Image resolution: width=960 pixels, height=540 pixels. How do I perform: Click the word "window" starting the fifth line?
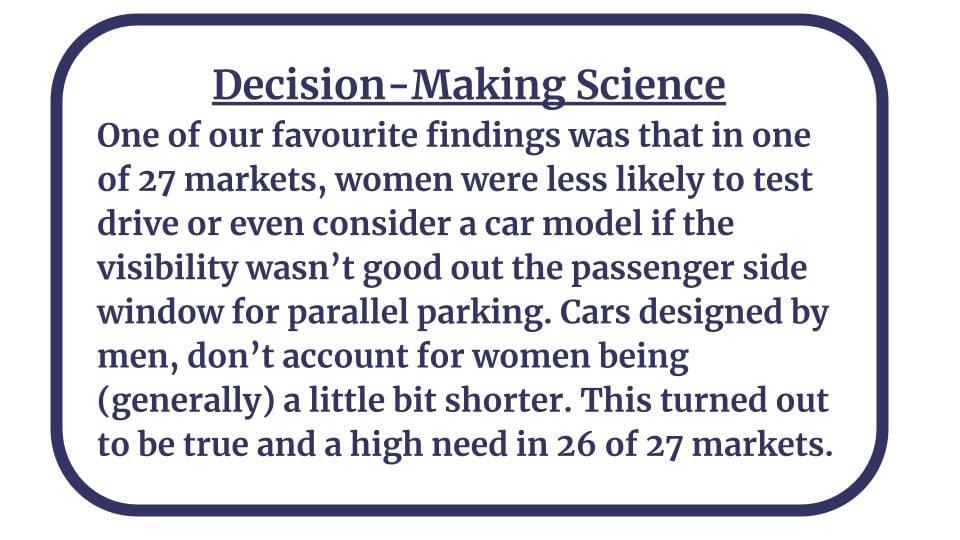[160, 312]
